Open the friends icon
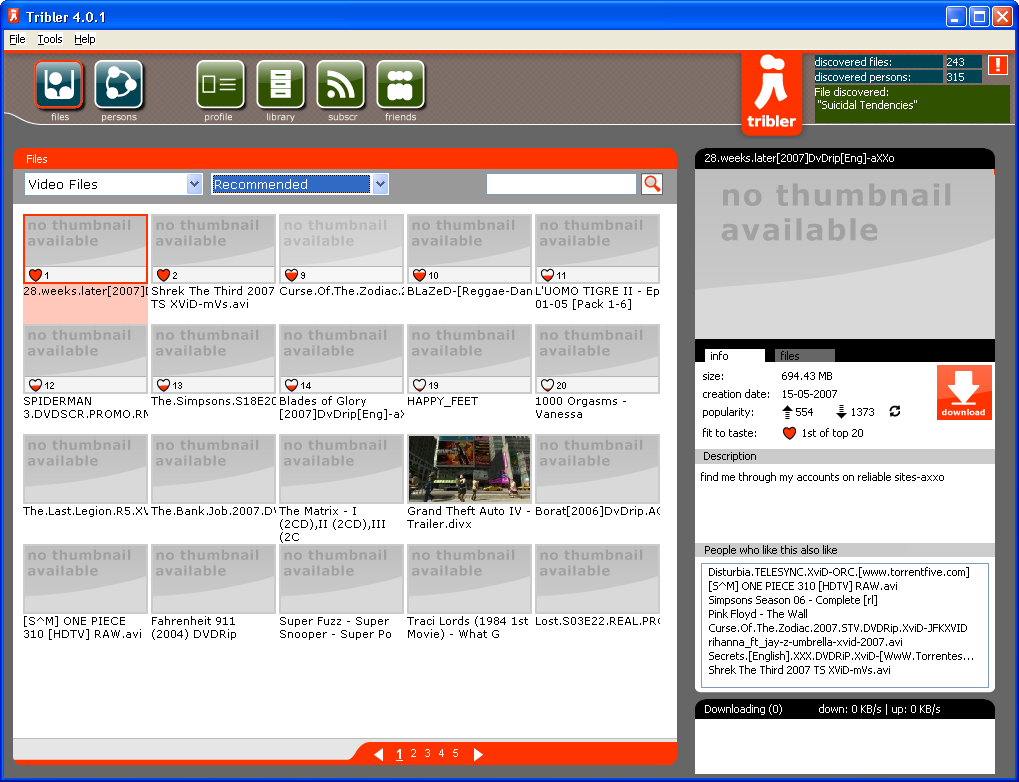Screen dimensions: 1019x782 (400, 85)
